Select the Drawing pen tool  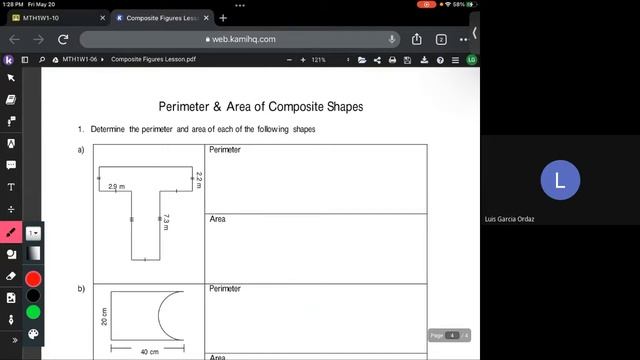pos(11,232)
